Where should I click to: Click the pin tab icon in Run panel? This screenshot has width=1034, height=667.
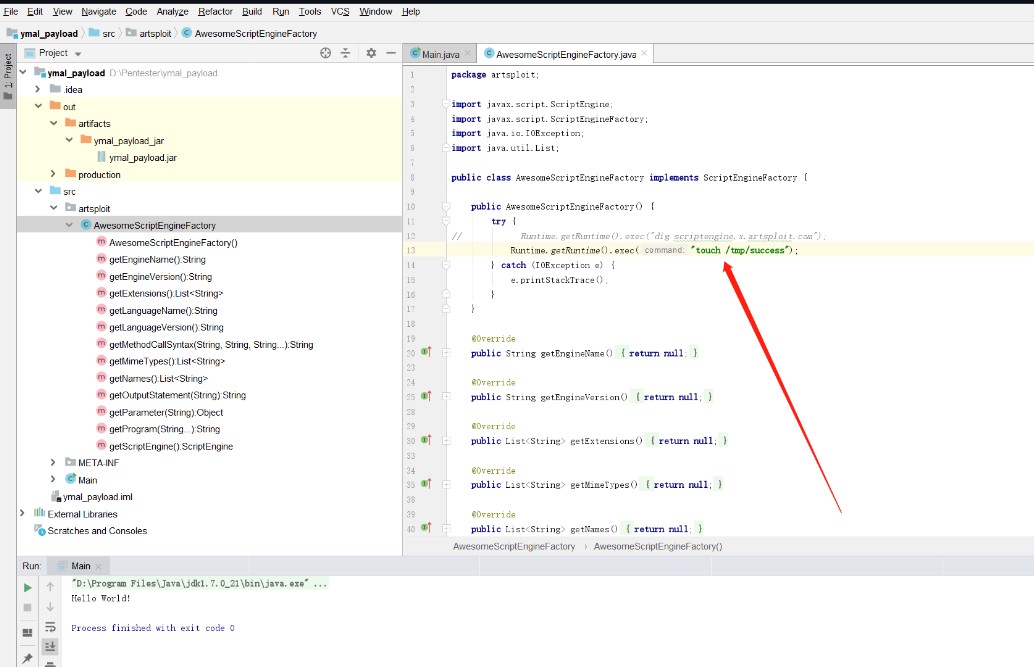28,658
